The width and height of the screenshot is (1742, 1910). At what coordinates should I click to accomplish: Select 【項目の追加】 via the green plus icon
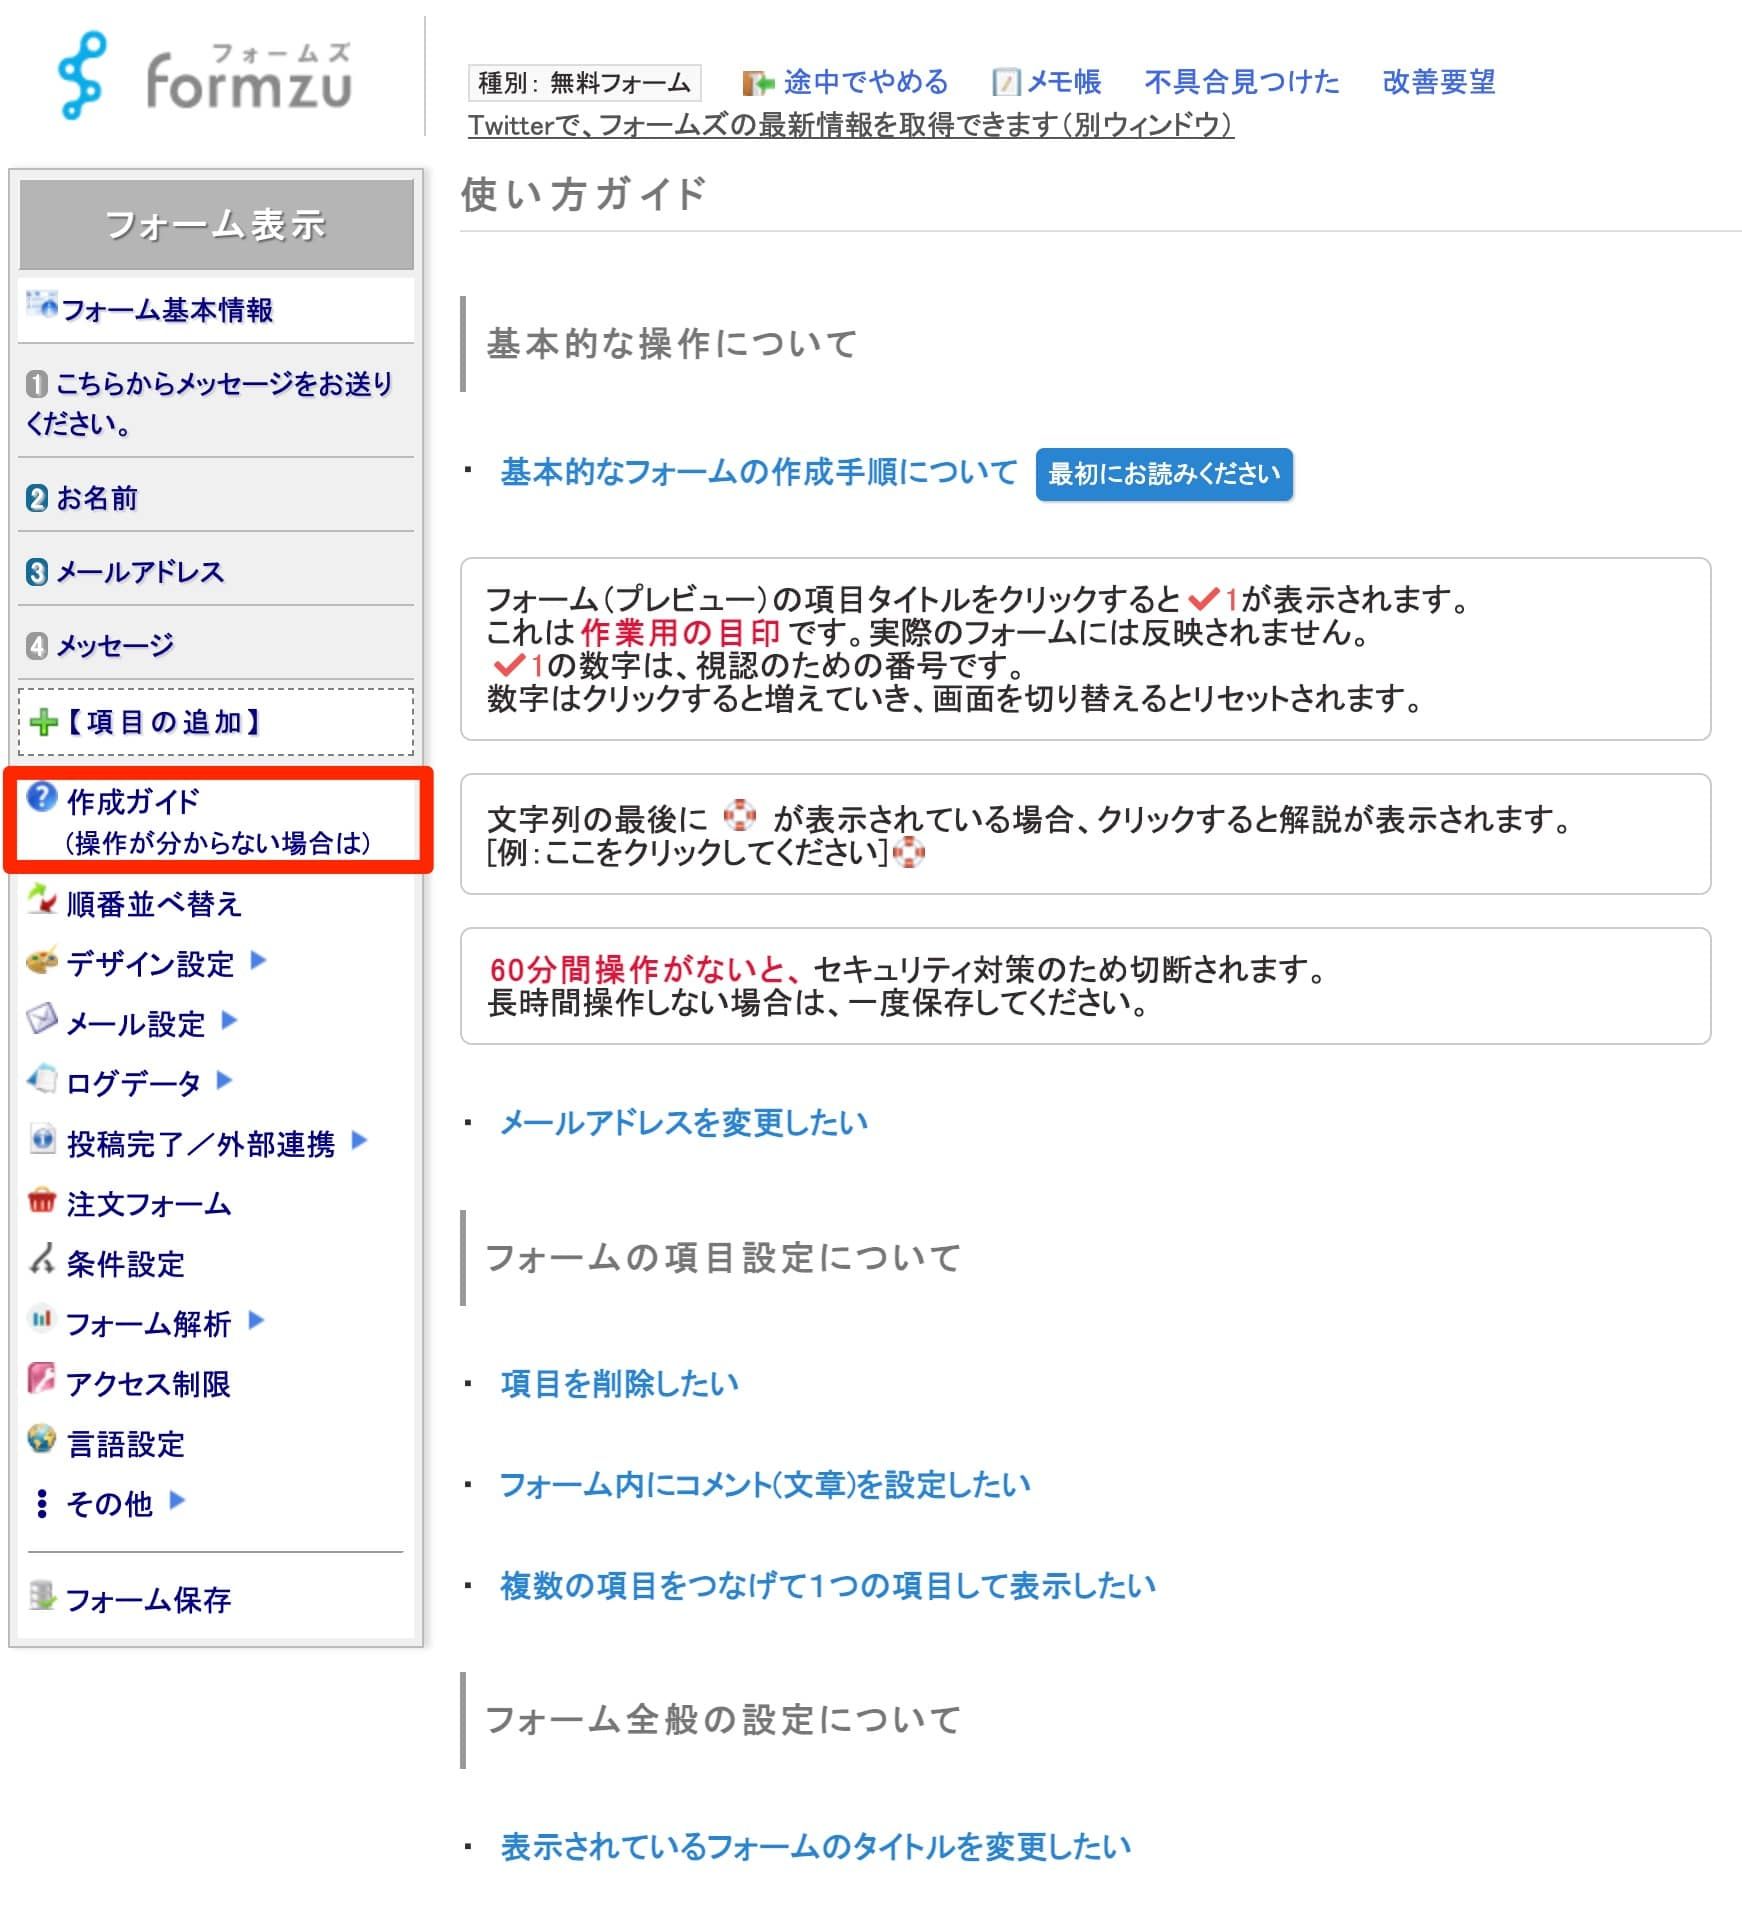(x=45, y=720)
